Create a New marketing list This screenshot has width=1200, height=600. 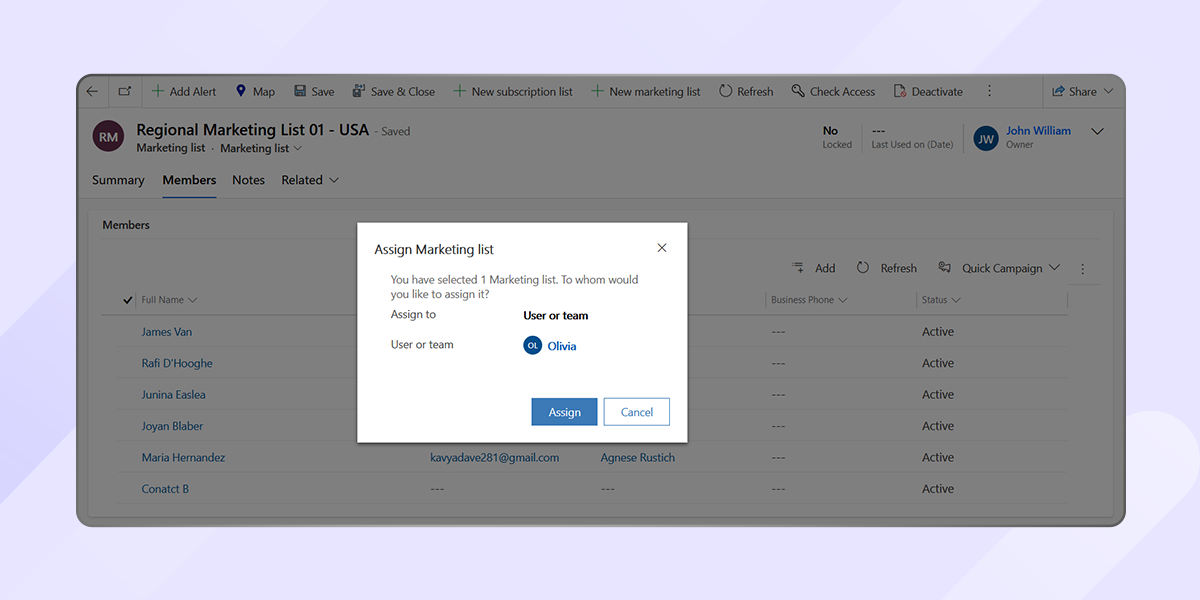coord(646,91)
